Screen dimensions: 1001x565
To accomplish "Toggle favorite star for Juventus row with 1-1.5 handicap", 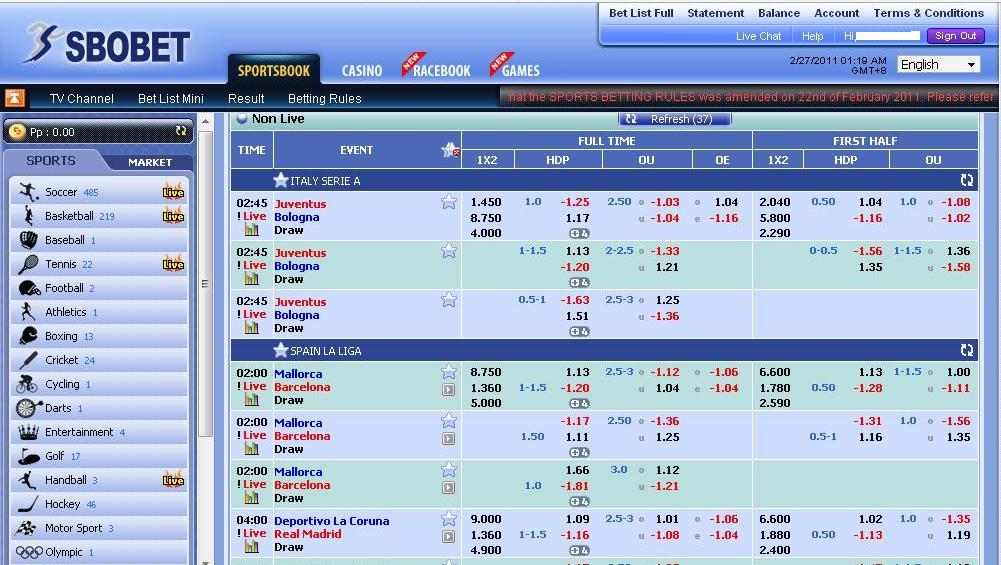I will (449, 251).
